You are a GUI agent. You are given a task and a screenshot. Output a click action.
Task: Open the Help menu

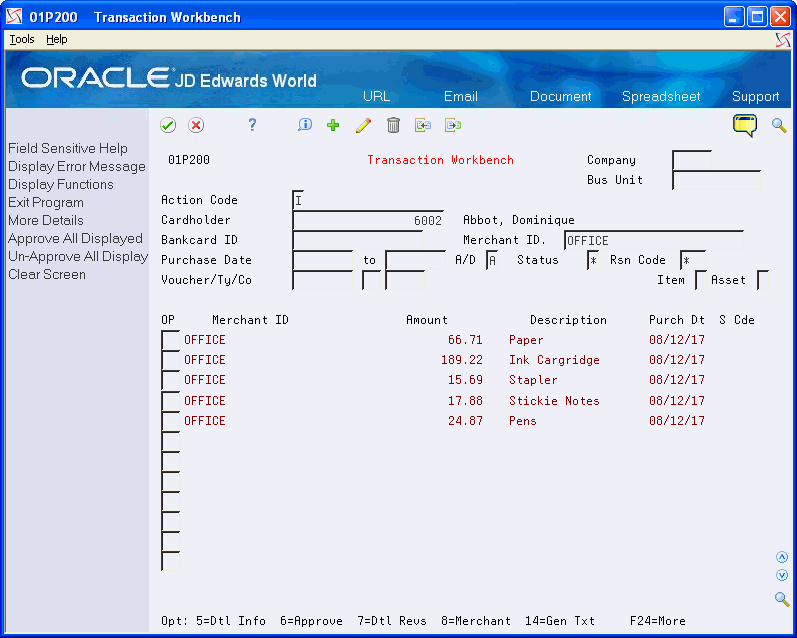(x=56, y=39)
